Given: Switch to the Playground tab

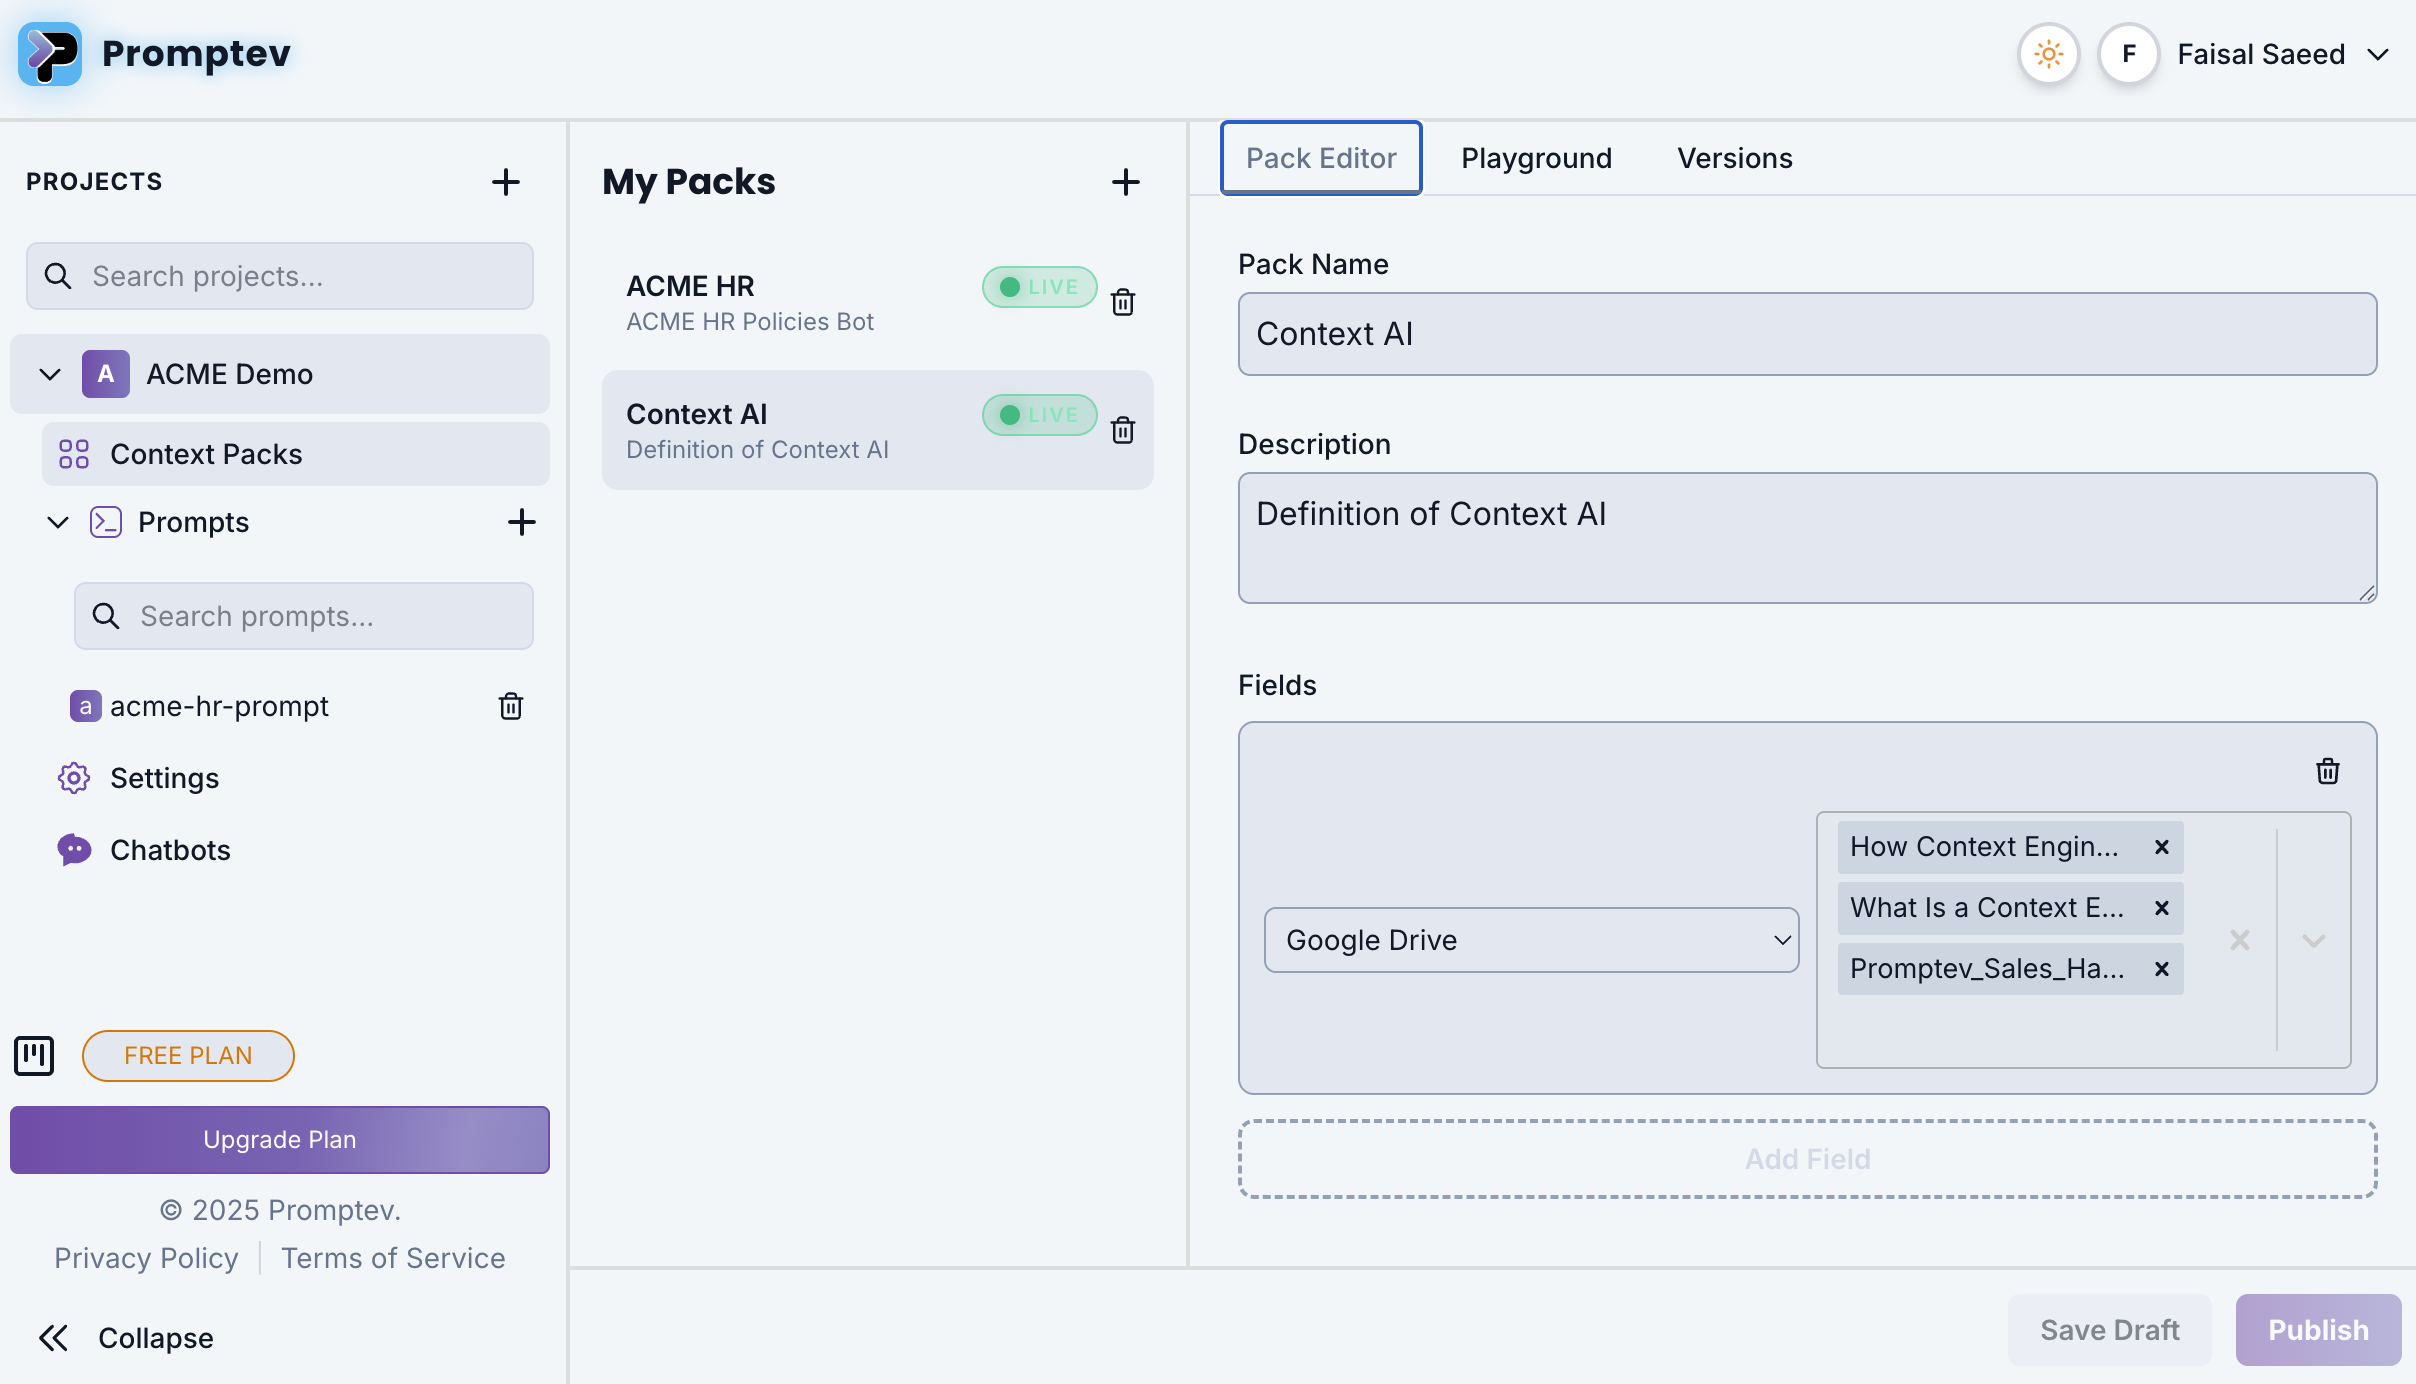Looking at the screenshot, I should tap(1536, 158).
